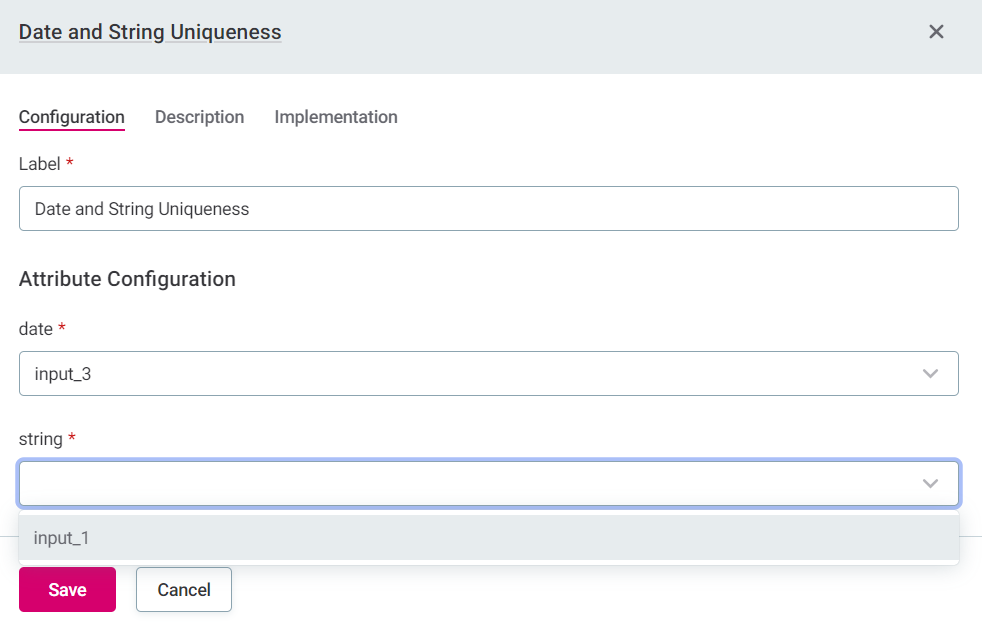Image resolution: width=982 pixels, height=625 pixels.
Task: Select the date field containing input_3
Action: (x=489, y=373)
